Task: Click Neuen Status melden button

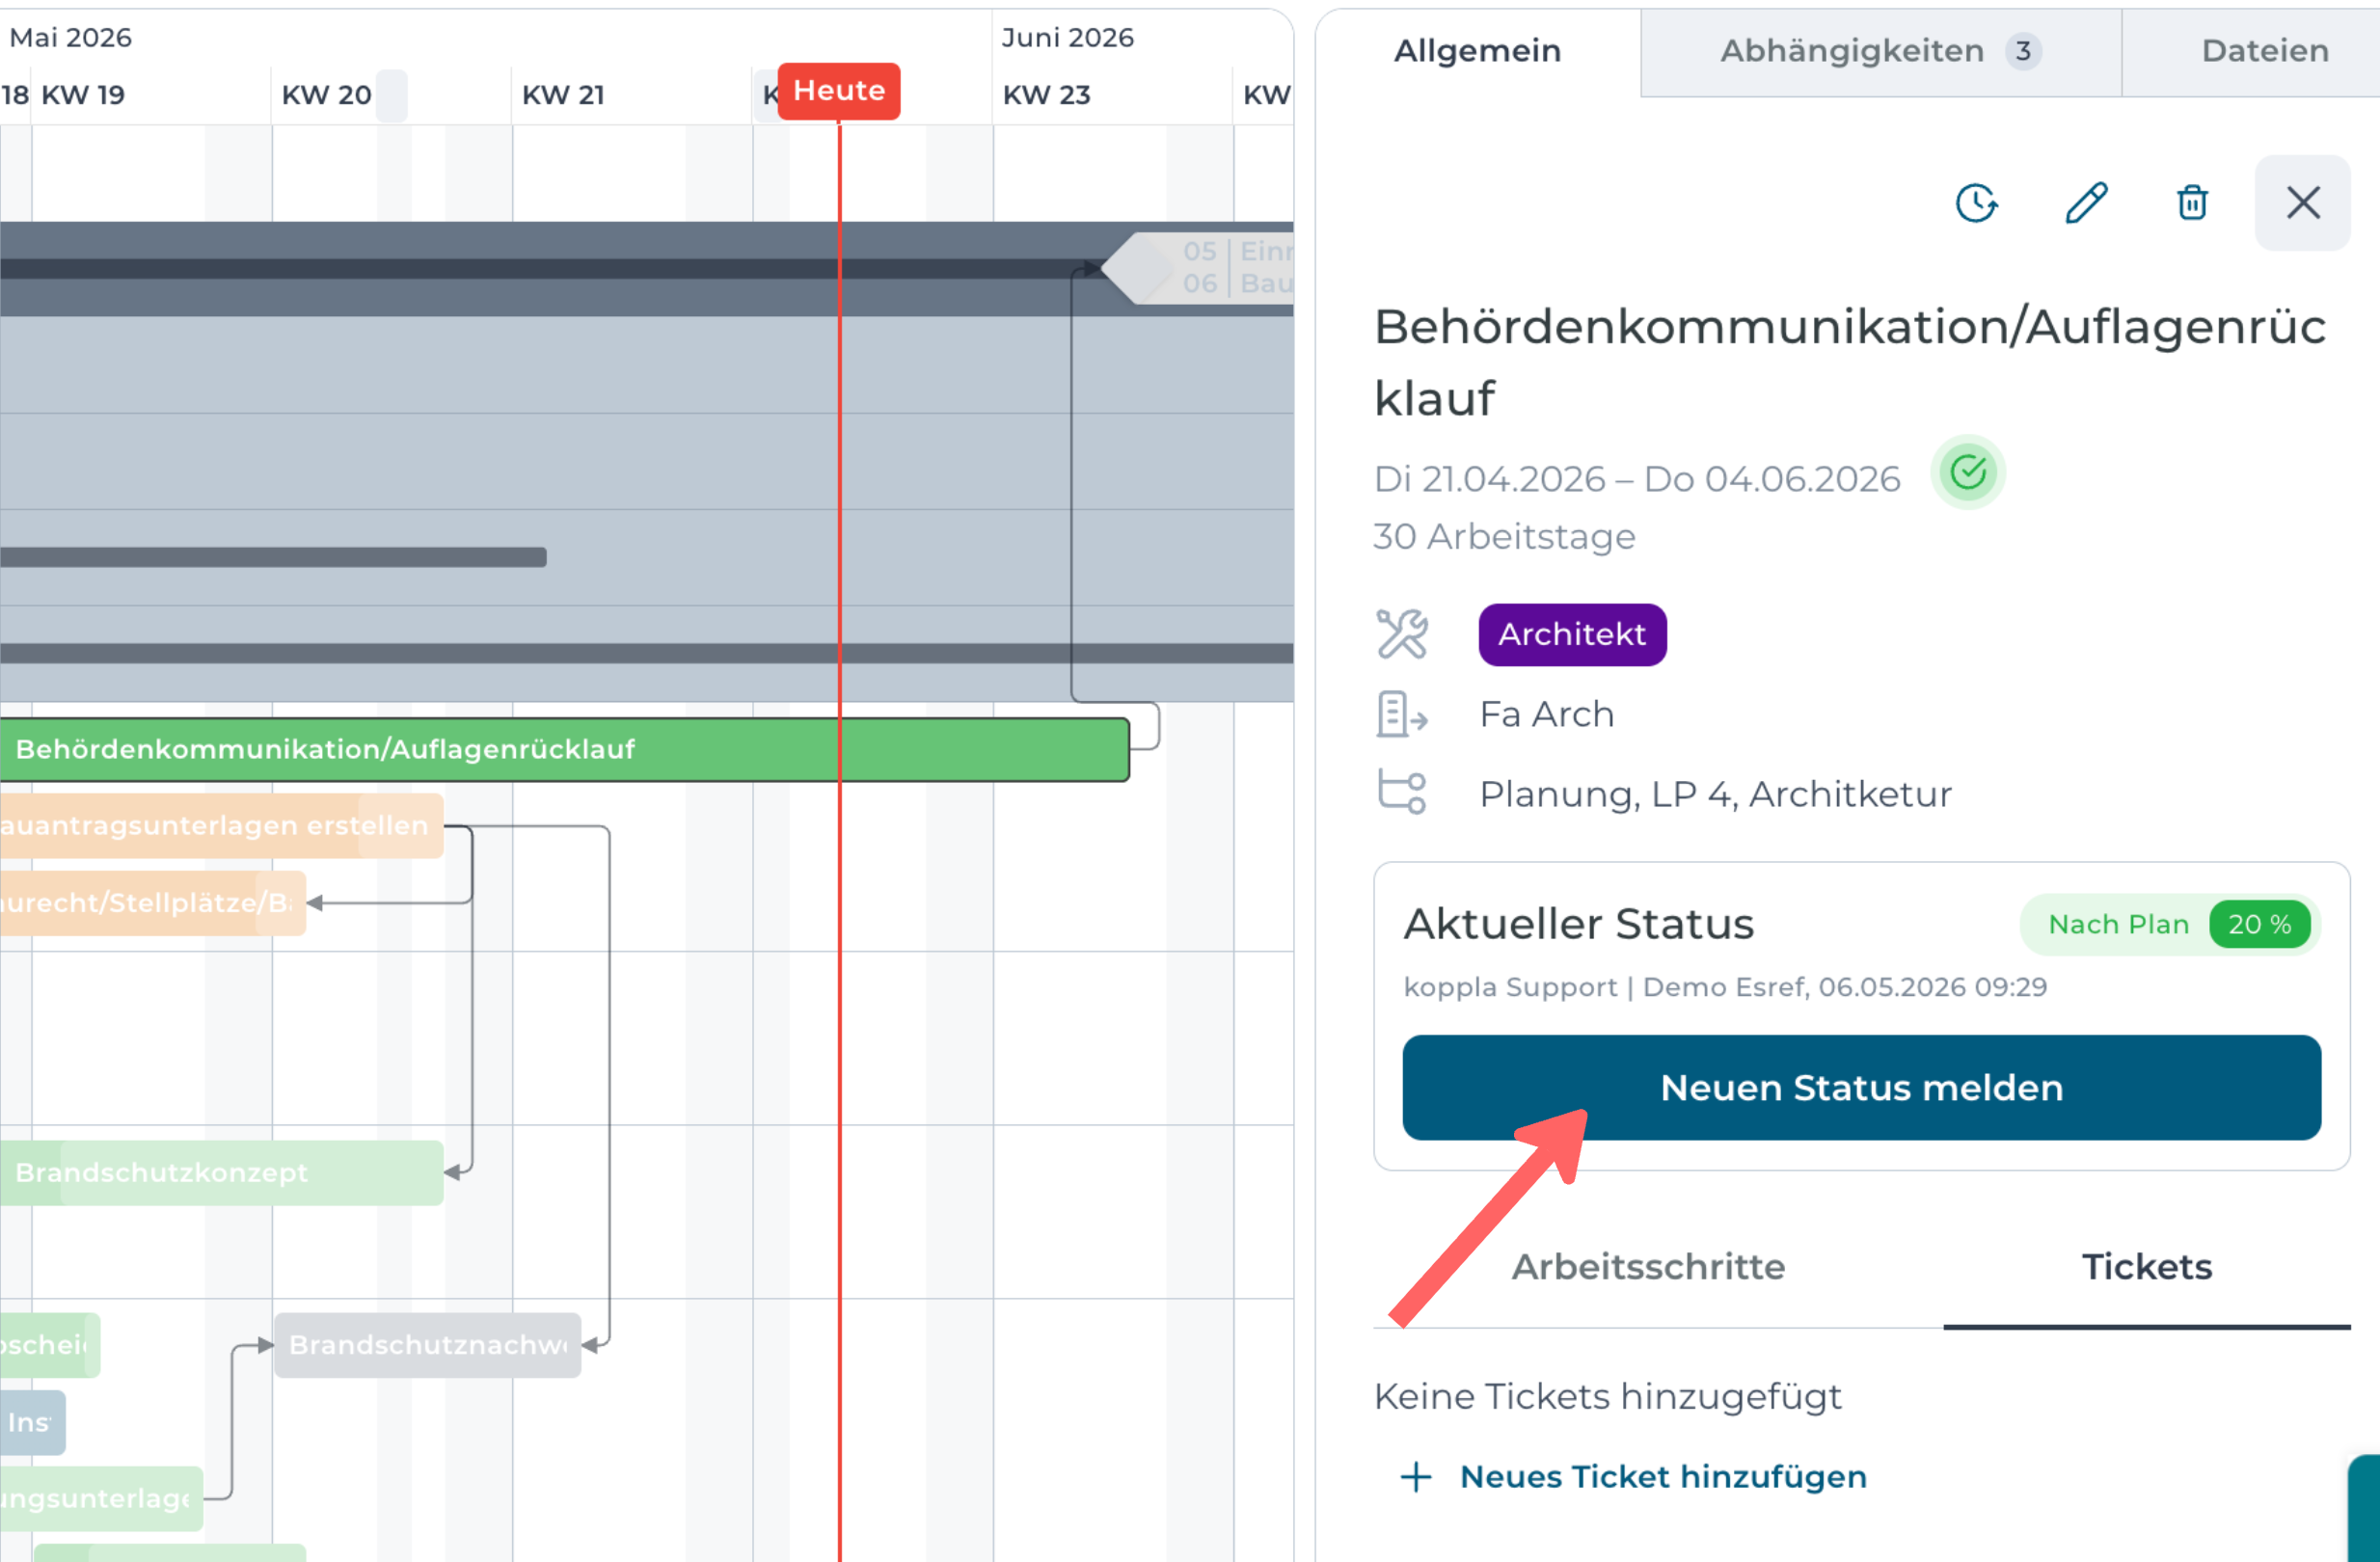Action: click(x=1861, y=1087)
